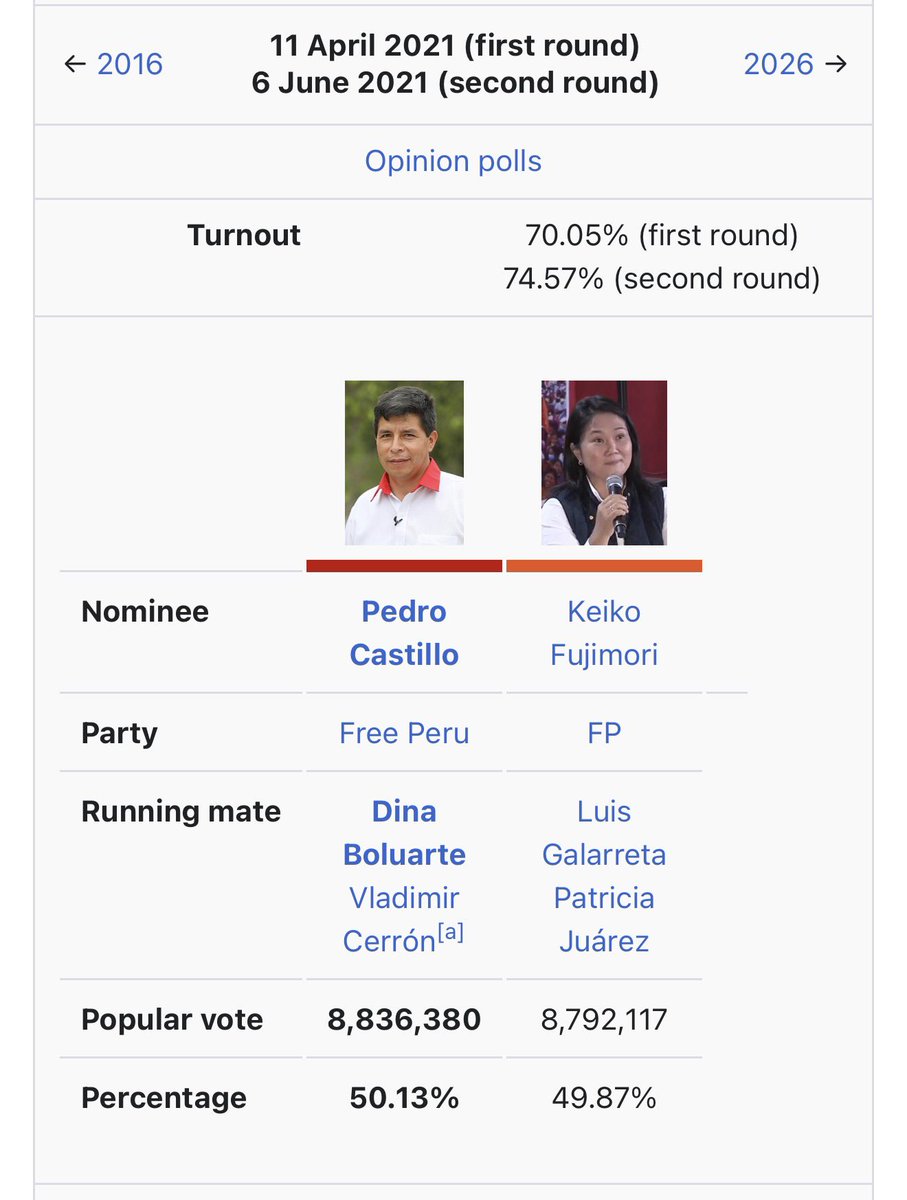907x1200 pixels.
Task: Open the FP party link
Action: [604, 733]
